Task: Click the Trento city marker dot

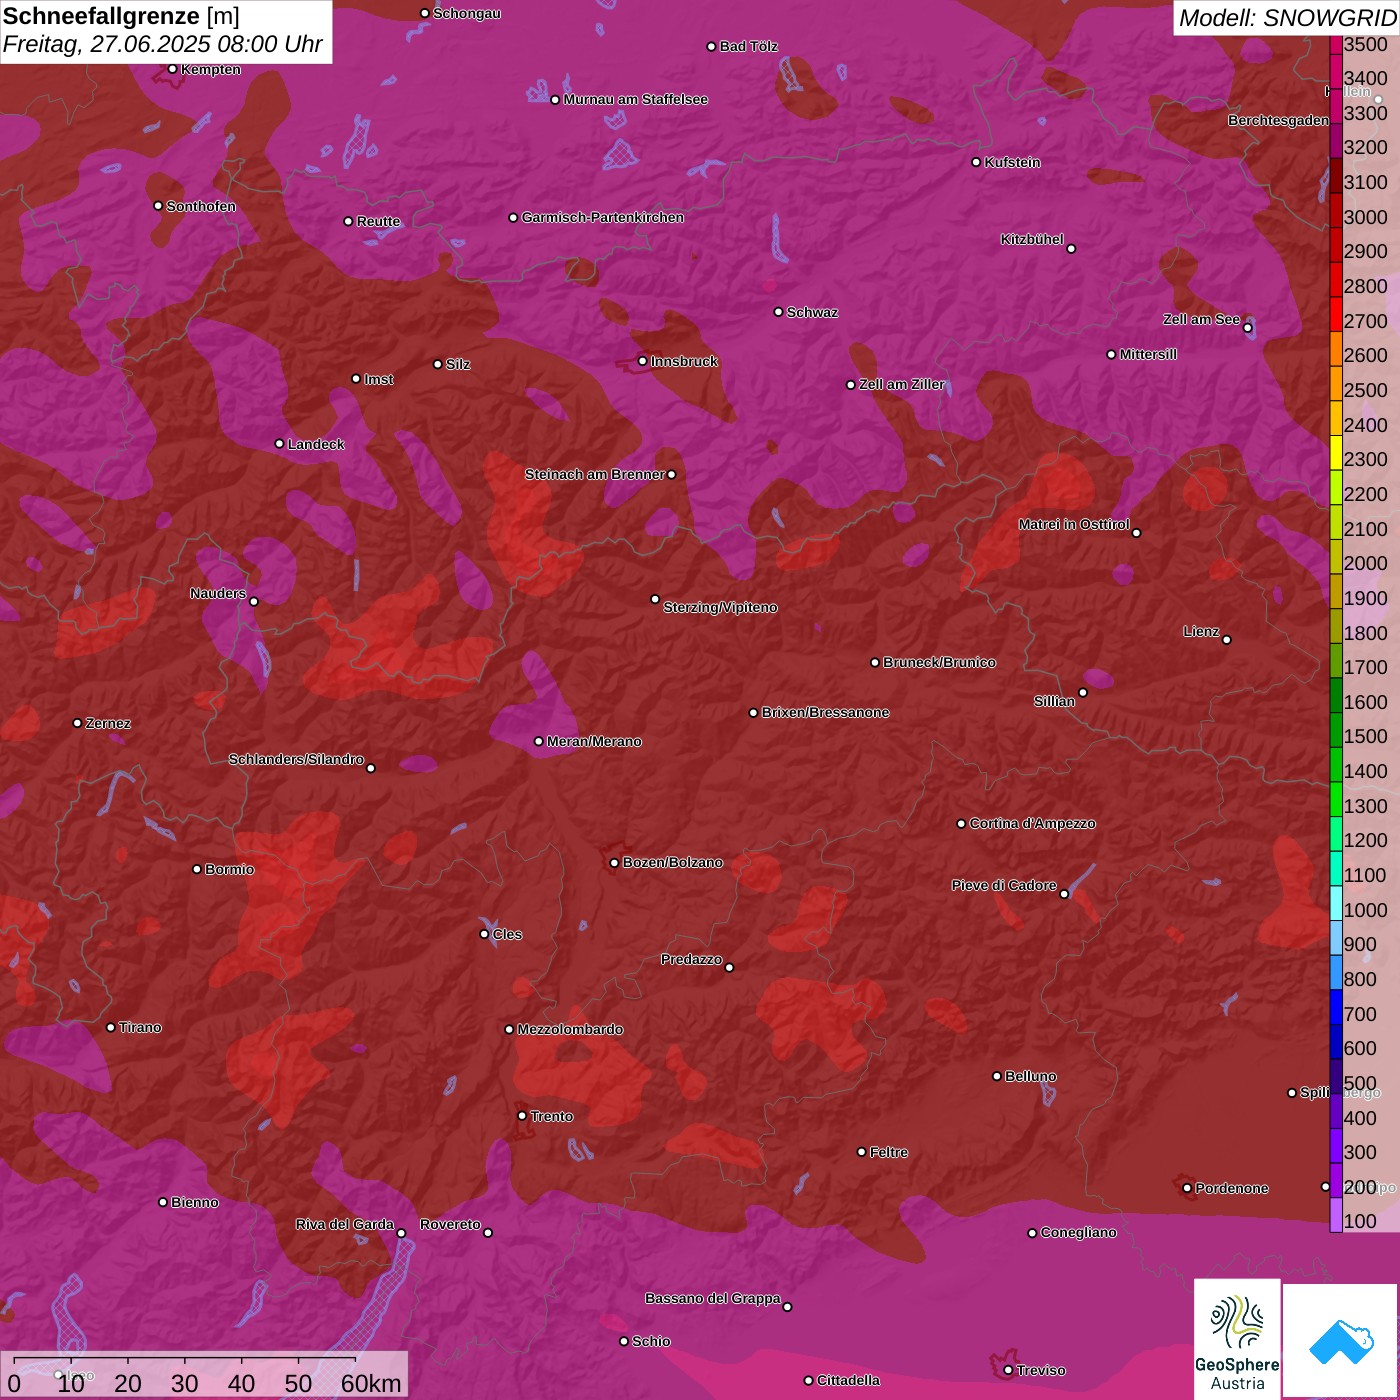Action: (x=522, y=1116)
